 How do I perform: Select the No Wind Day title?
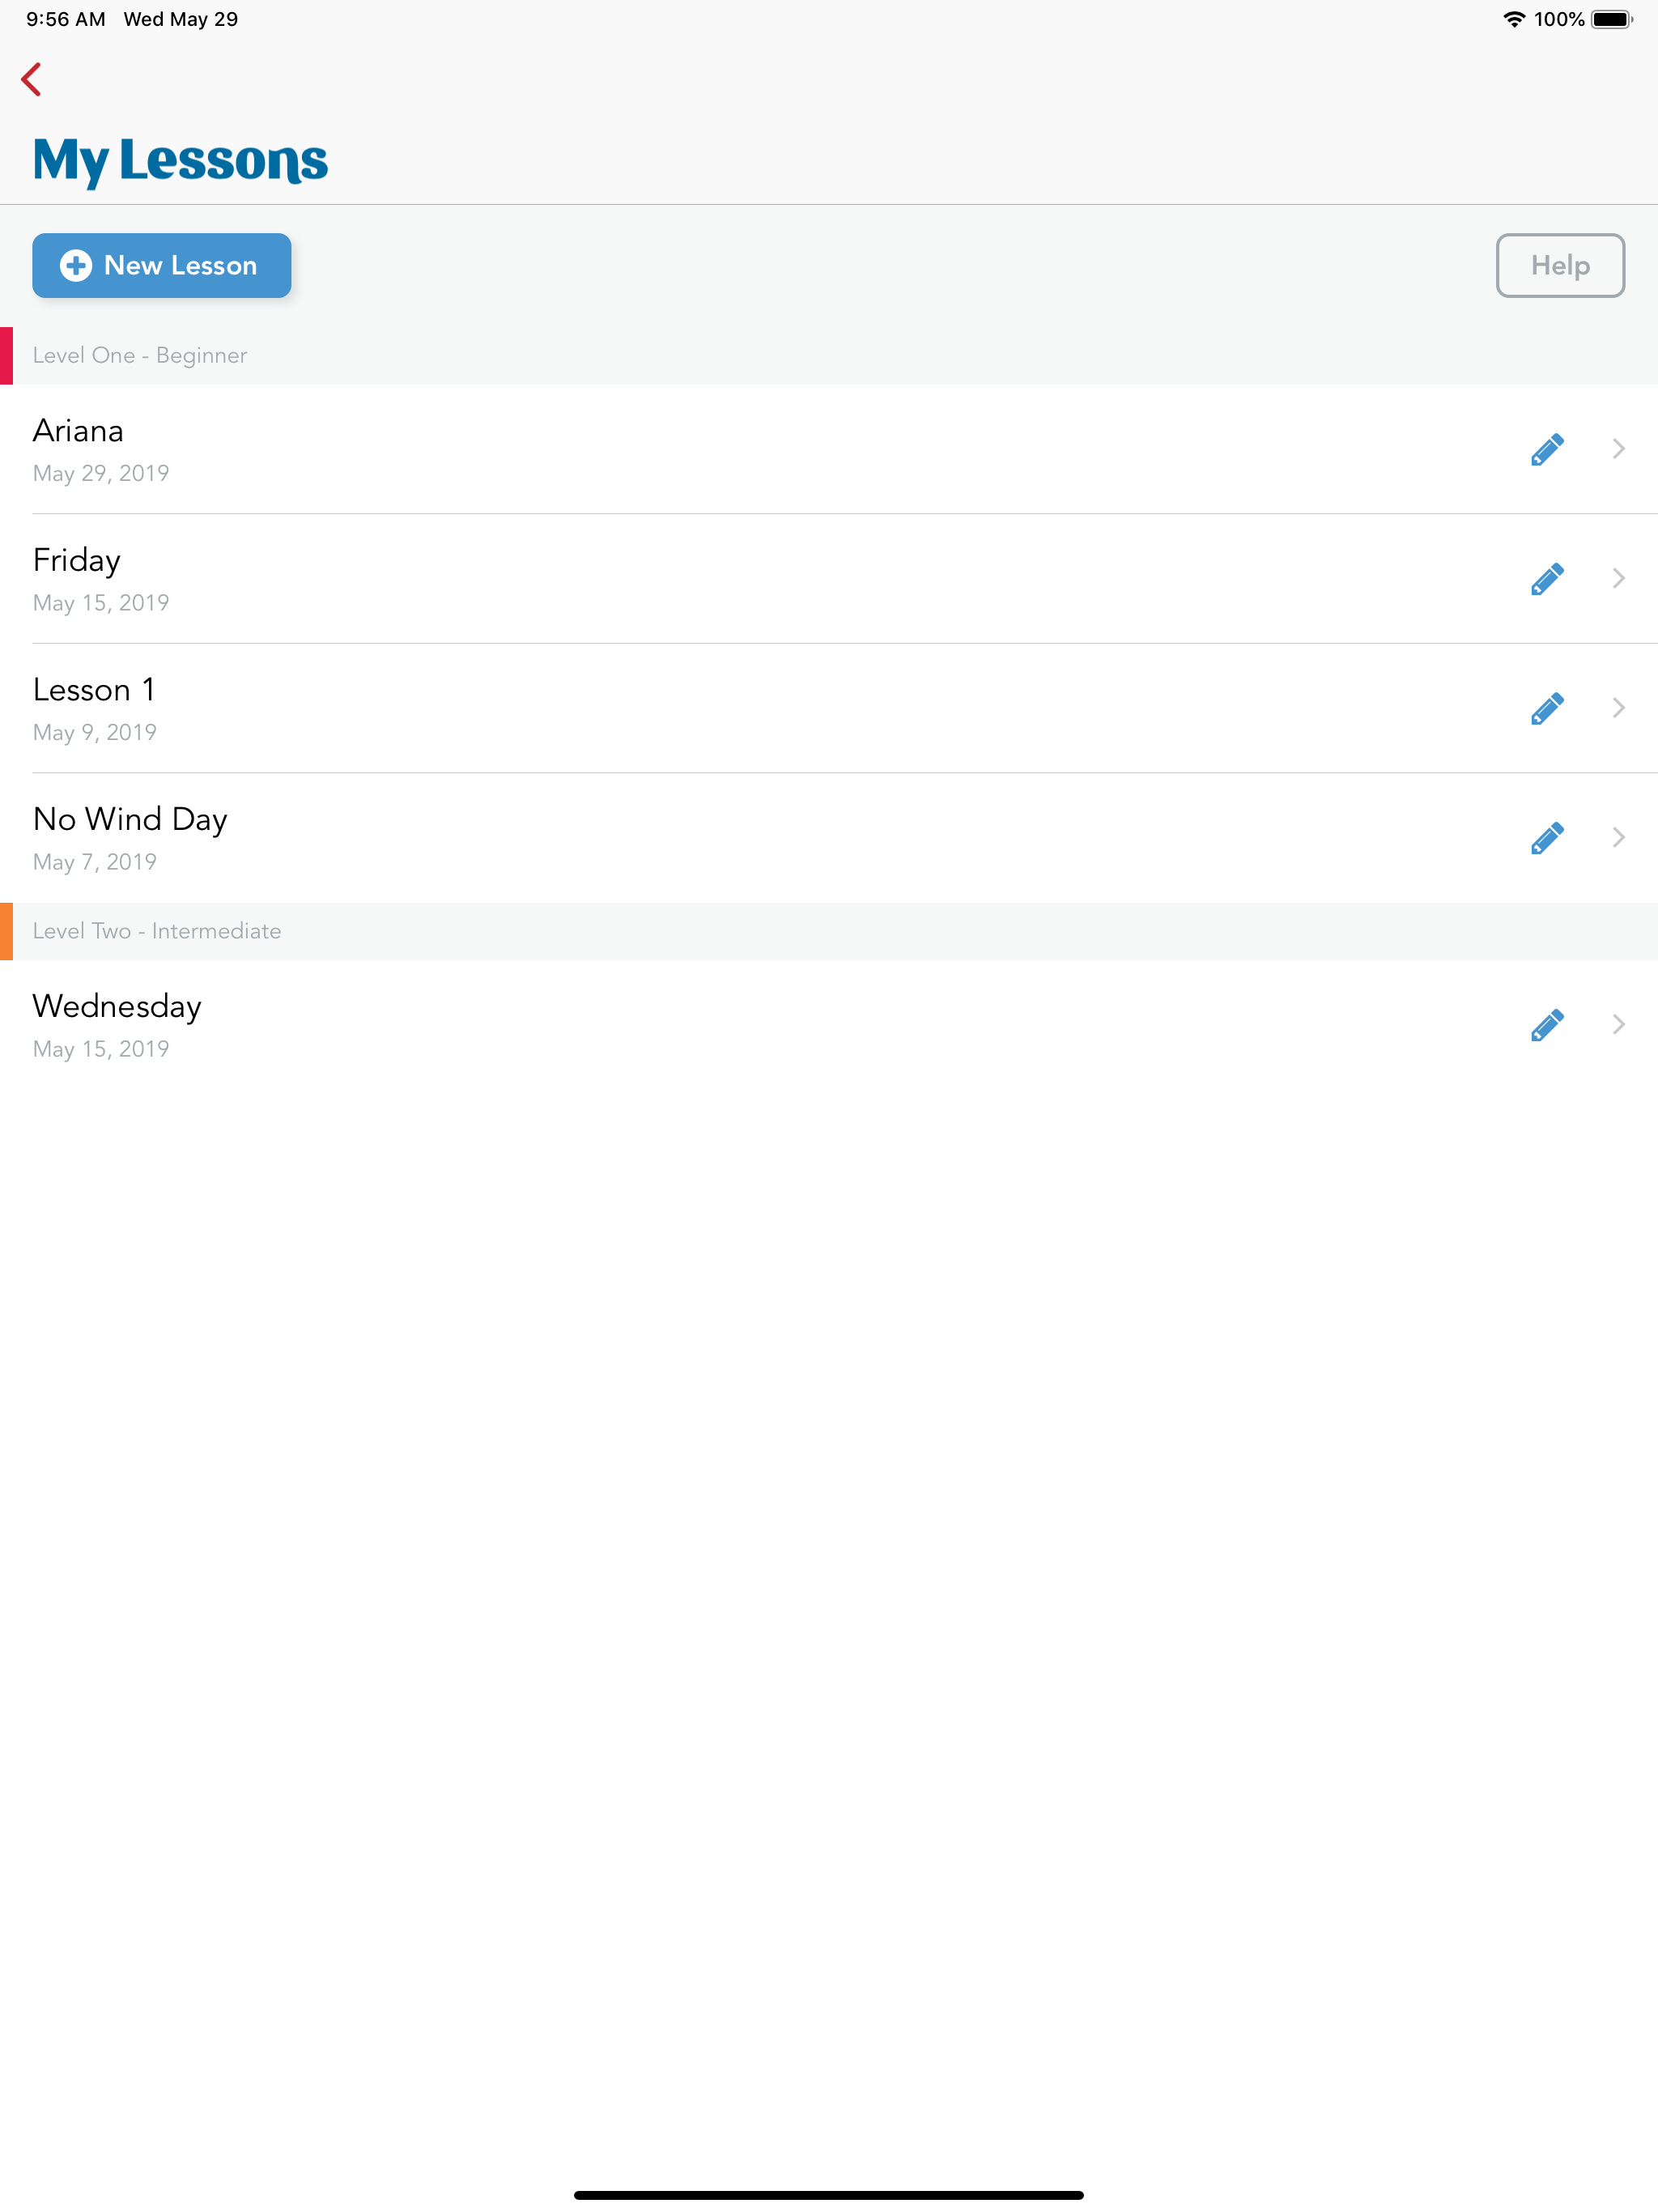coord(130,820)
